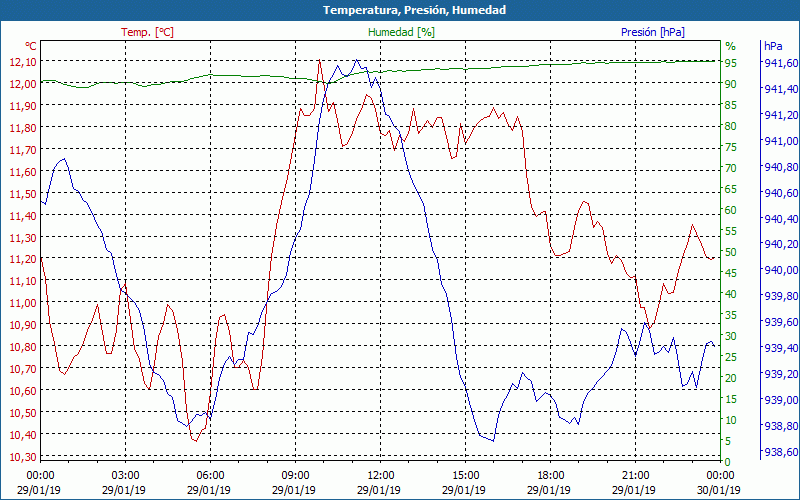
Task: Click the 939,60 pressure axis value
Action: point(781,322)
